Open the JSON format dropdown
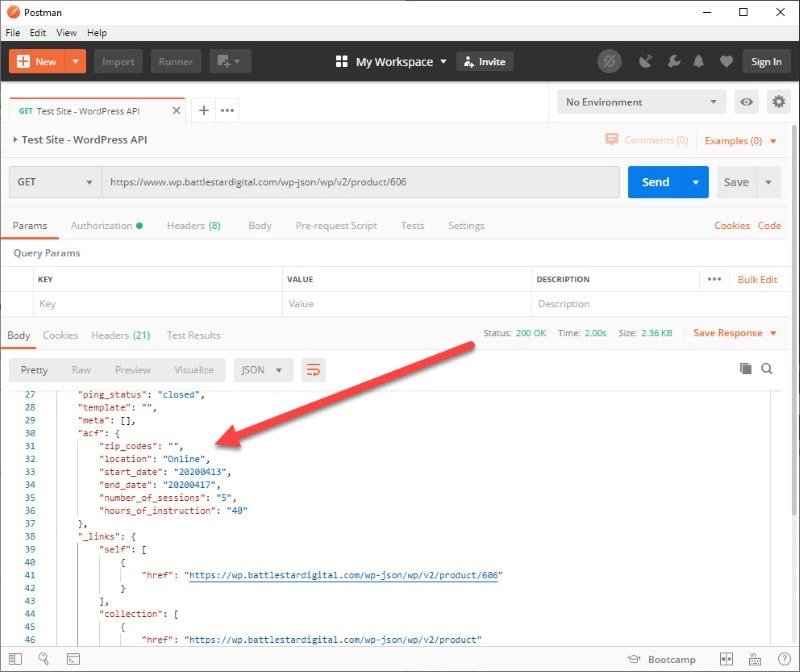800x672 pixels. pyautogui.click(x=263, y=370)
